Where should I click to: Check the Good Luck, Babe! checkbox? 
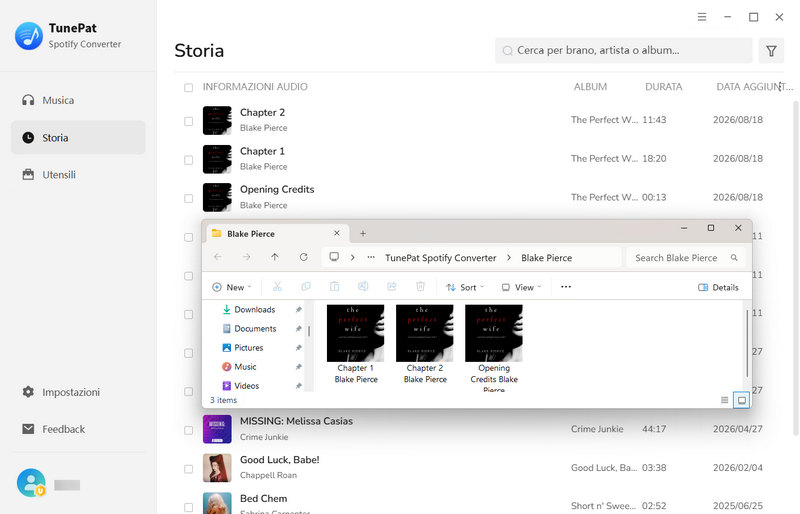coord(188,469)
